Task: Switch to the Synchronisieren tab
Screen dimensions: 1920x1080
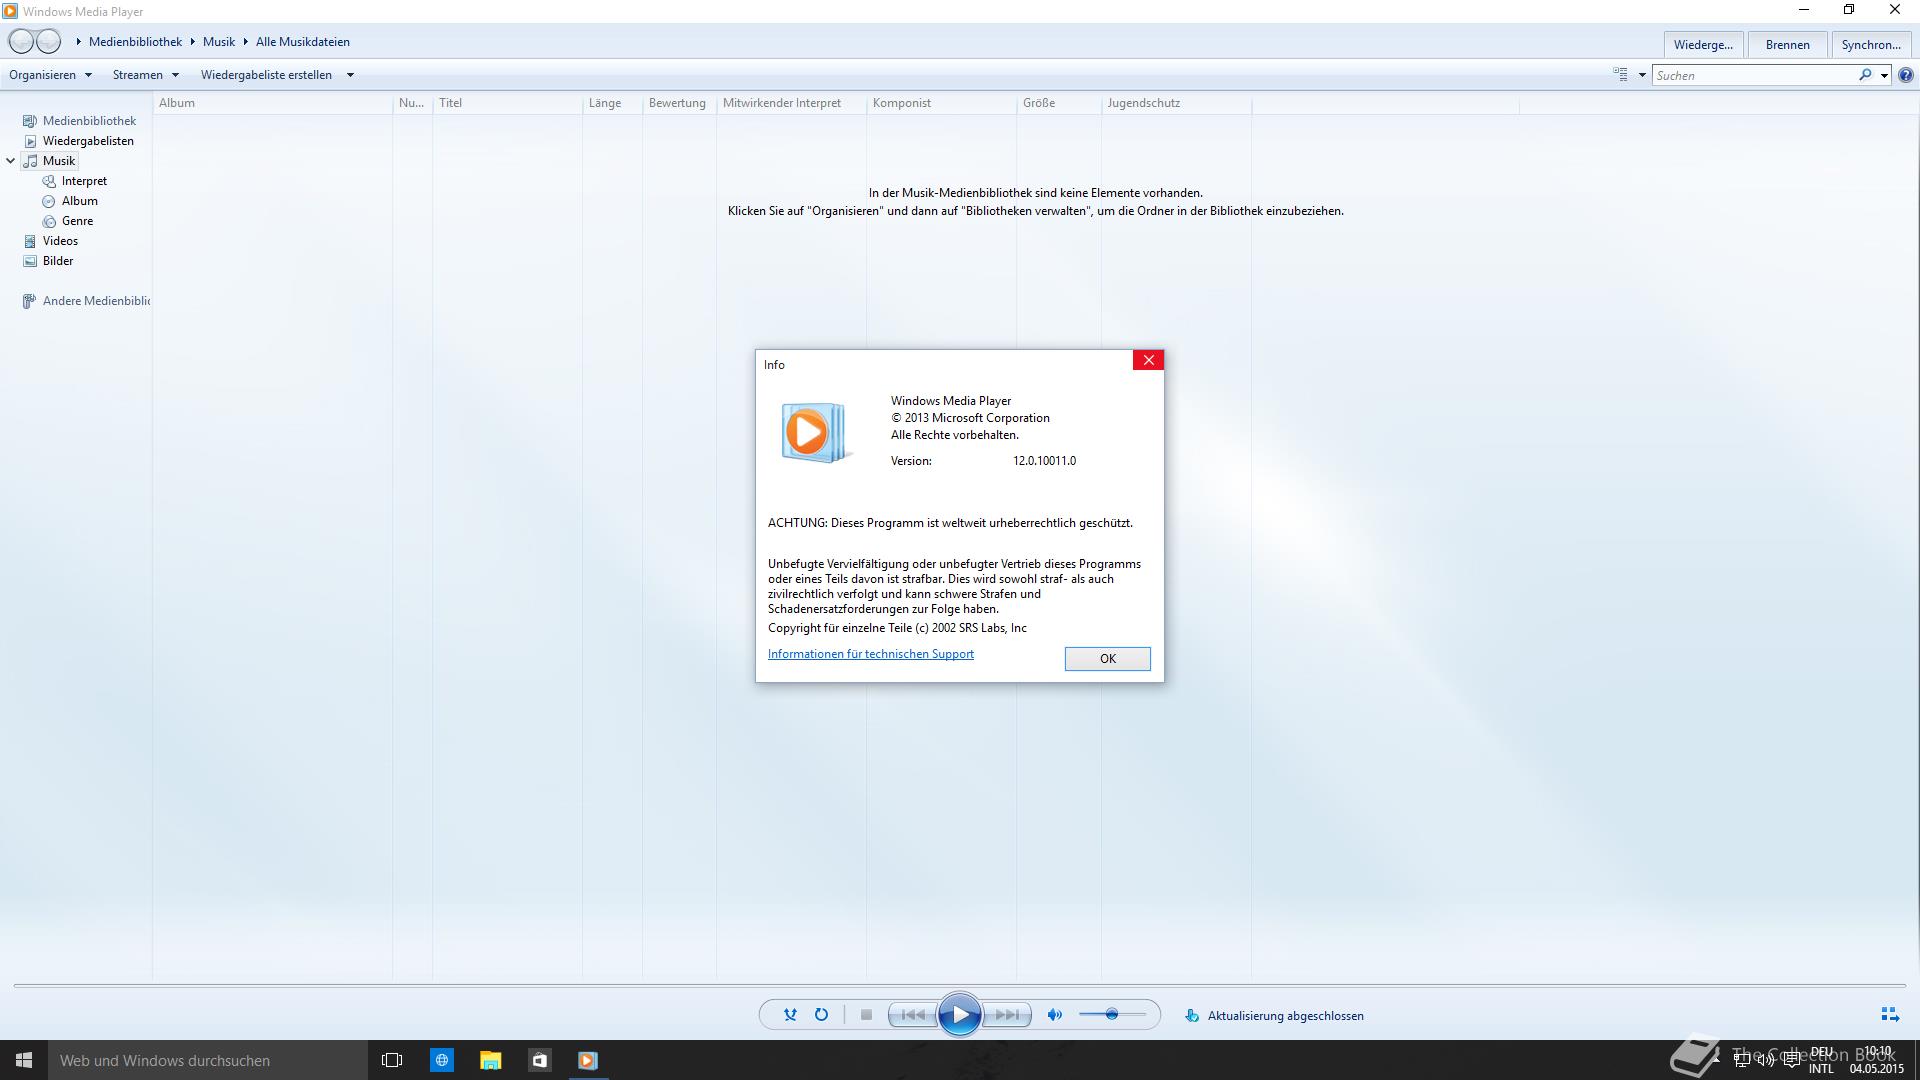Action: (x=1871, y=45)
